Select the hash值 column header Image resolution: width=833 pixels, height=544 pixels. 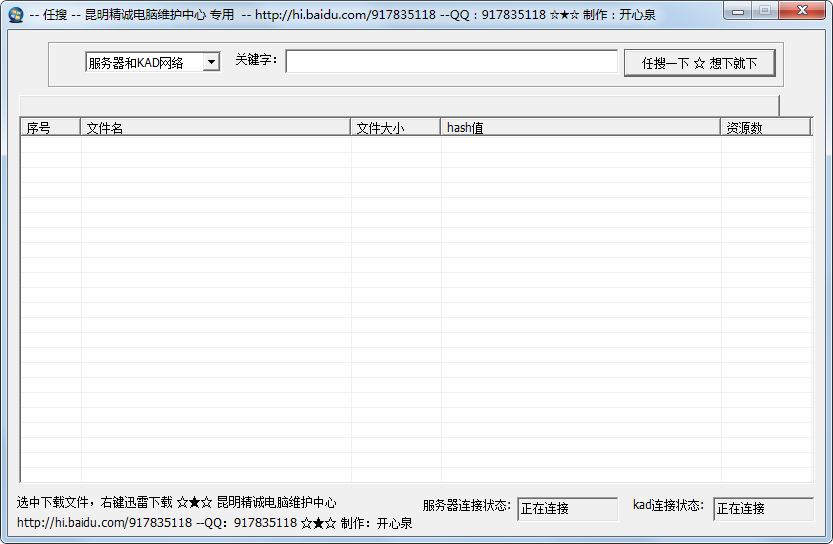tap(580, 127)
